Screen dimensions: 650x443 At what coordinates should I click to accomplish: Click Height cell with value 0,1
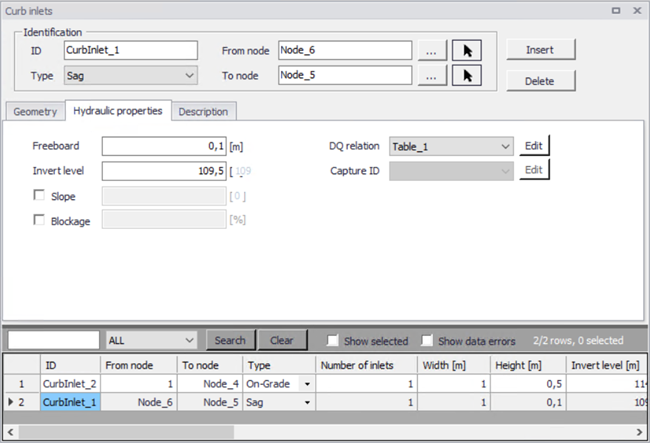pos(528,402)
